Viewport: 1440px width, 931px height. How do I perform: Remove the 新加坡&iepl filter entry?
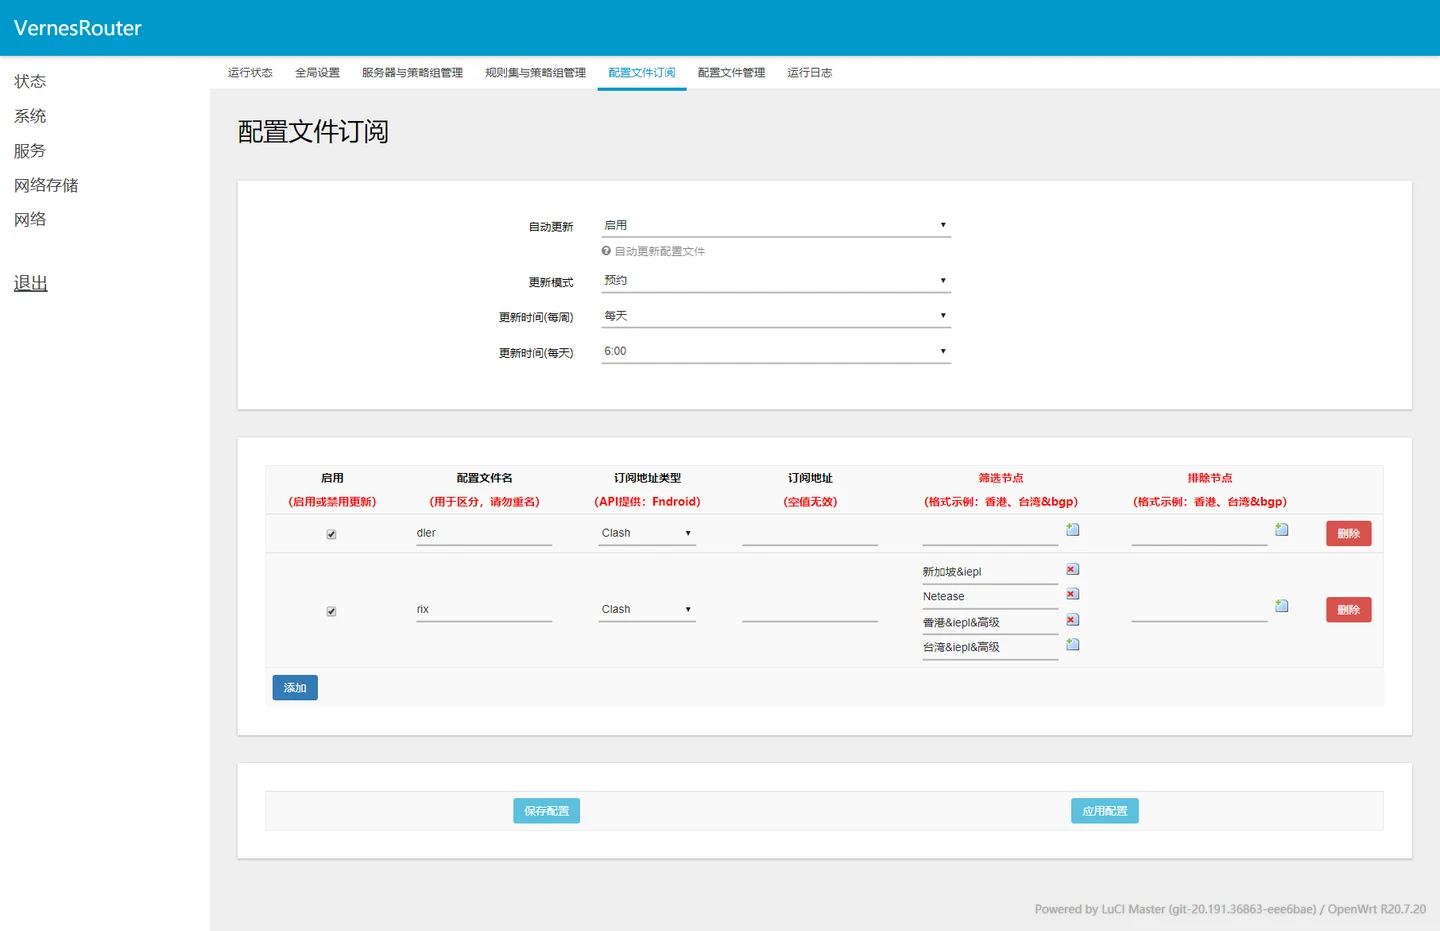point(1072,569)
